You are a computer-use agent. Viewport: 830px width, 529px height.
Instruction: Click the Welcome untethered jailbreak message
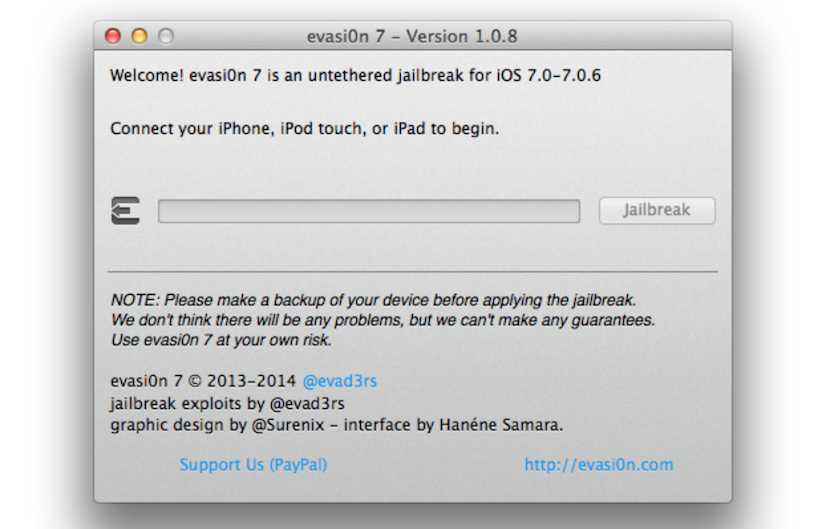355,75
